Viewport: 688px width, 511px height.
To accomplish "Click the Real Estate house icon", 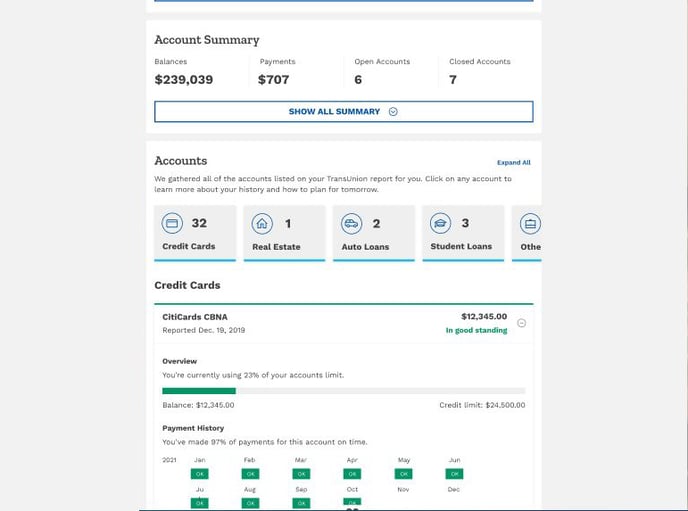I will coord(262,224).
